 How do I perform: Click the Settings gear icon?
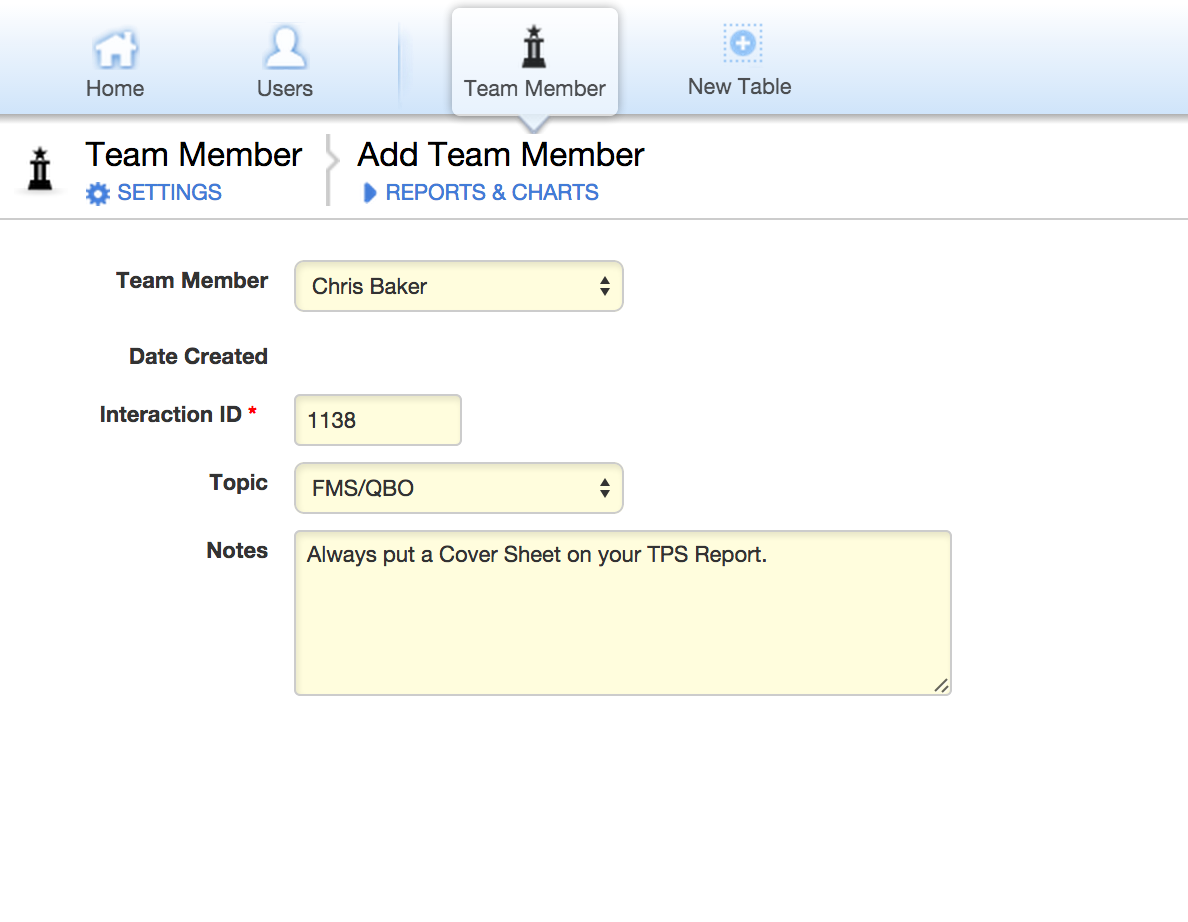(x=98, y=193)
